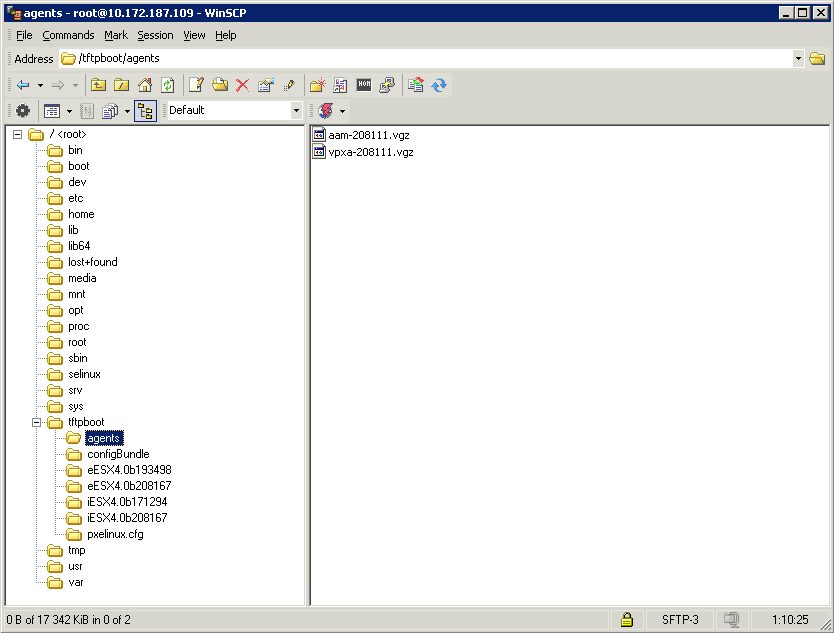
Task: Select file vpxa-208111.vgz
Action: click(371, 152)
